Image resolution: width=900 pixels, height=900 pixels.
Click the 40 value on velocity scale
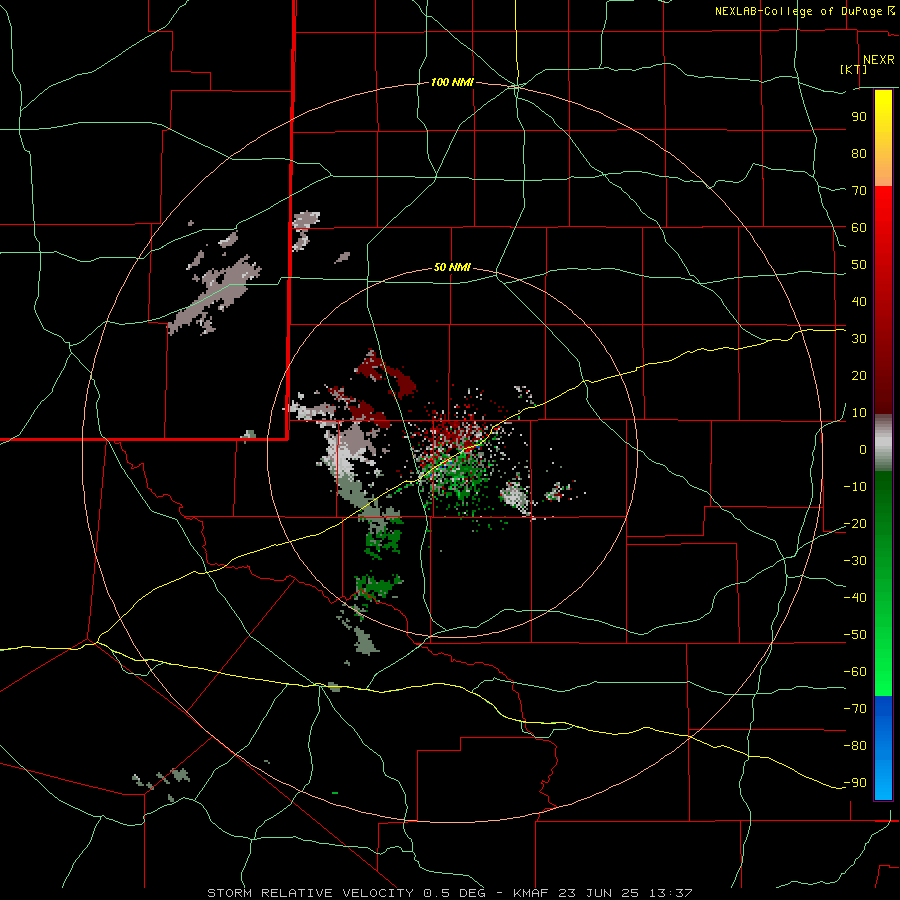coord(859,302)
